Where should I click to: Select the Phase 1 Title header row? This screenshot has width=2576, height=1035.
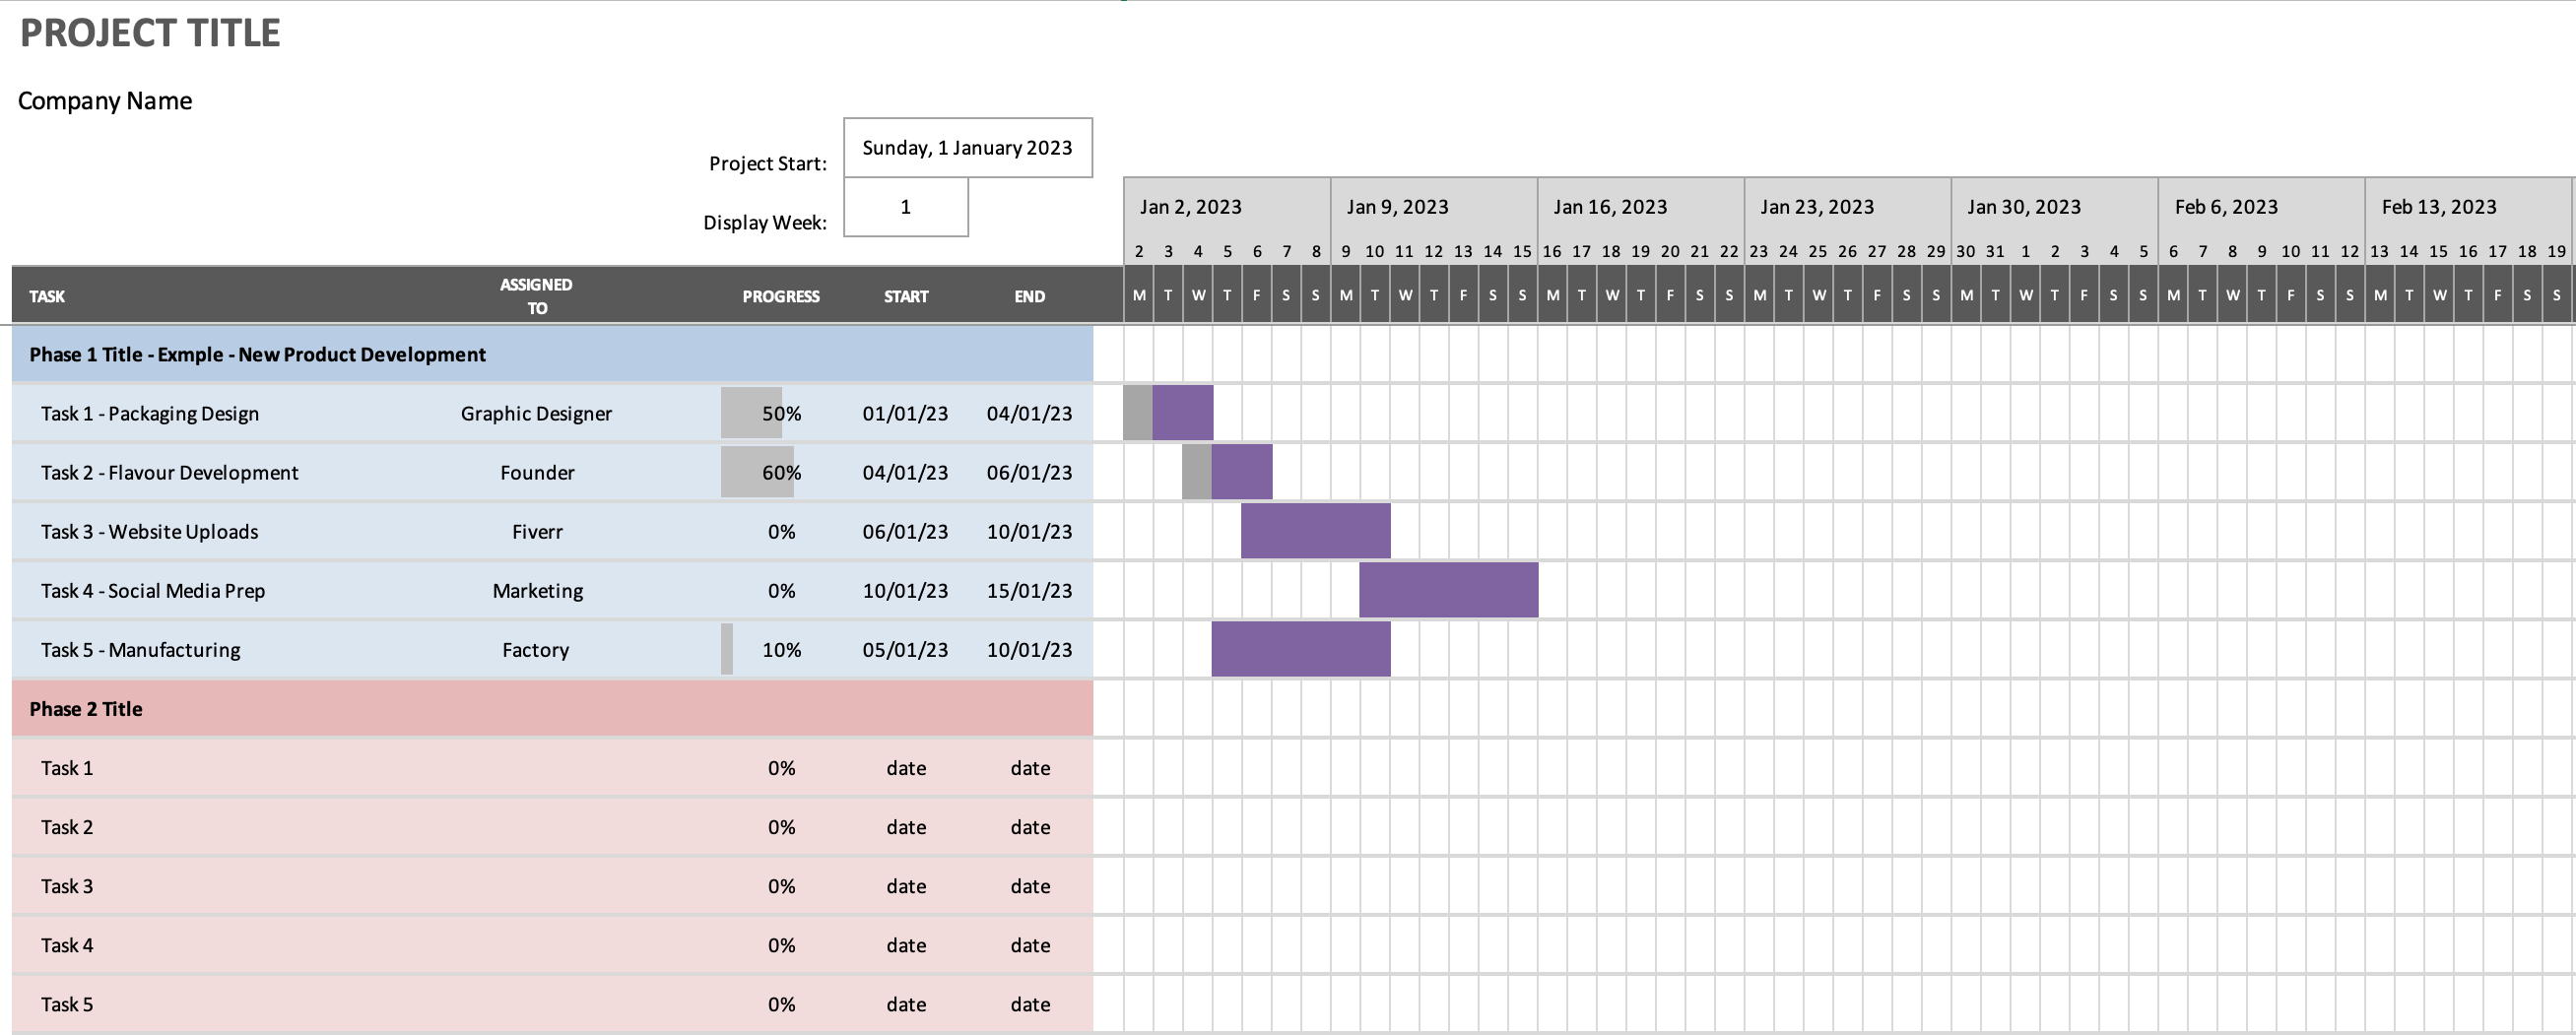[x=257, y=353]
